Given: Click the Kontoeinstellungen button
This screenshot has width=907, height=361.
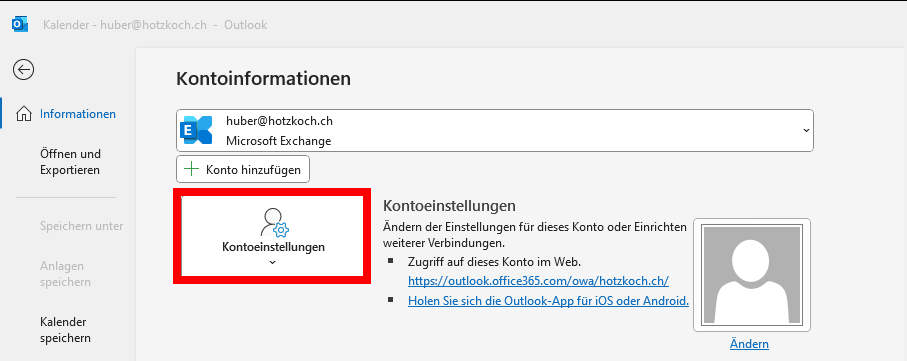Looking at the screenshot, I should 272,237.
